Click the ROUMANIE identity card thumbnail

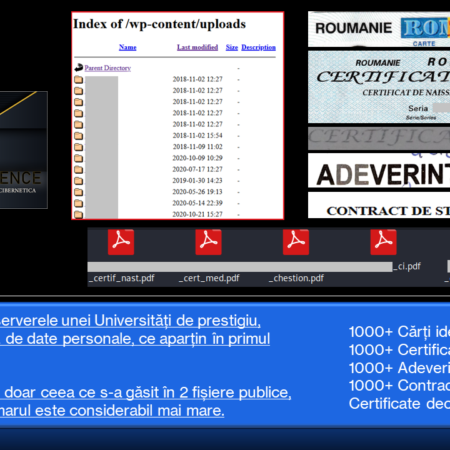(379, 29)
